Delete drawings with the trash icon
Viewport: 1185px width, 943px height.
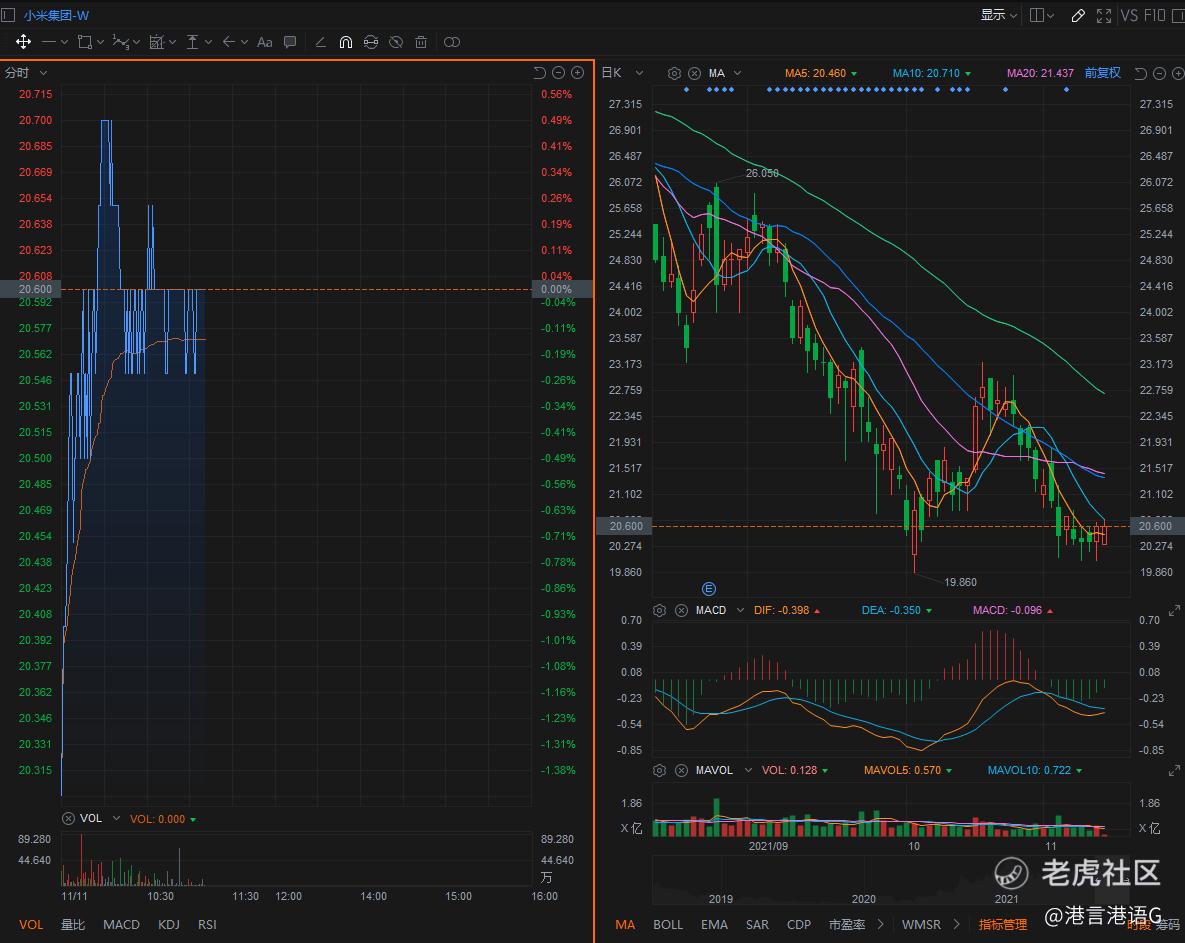(421, 42)
